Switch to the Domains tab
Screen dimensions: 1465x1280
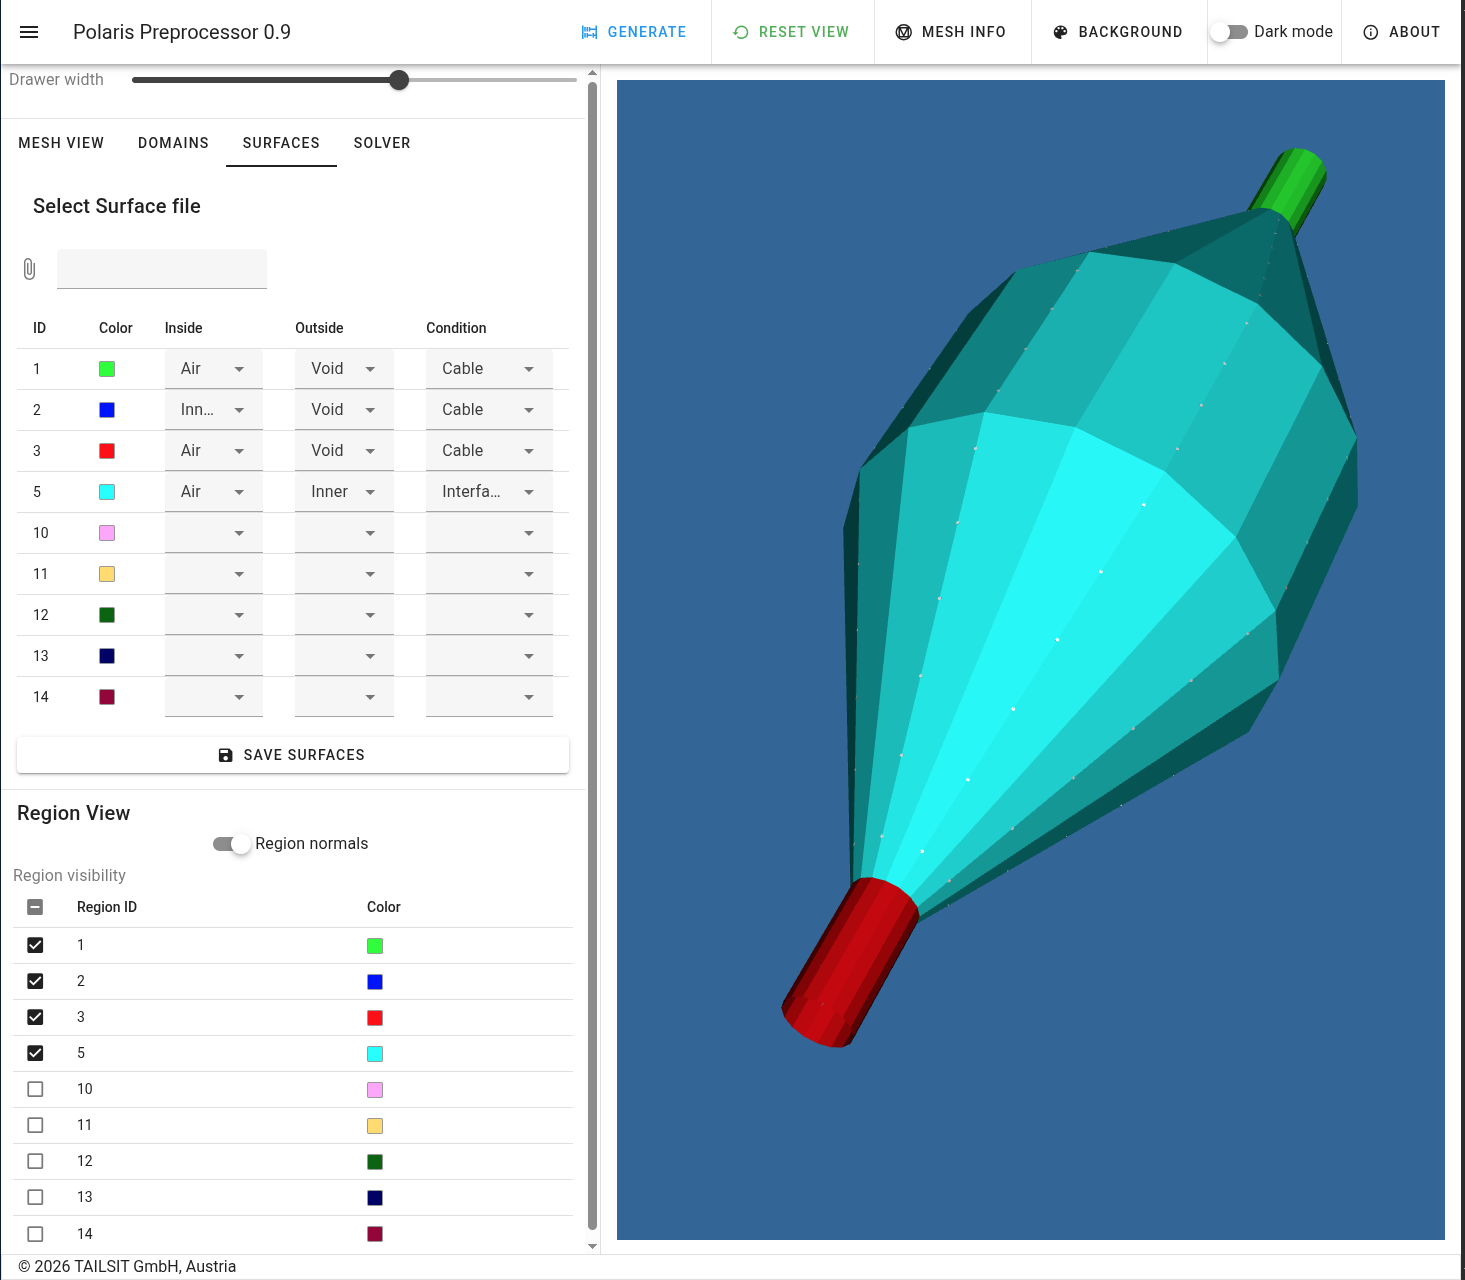click(173, 143)
